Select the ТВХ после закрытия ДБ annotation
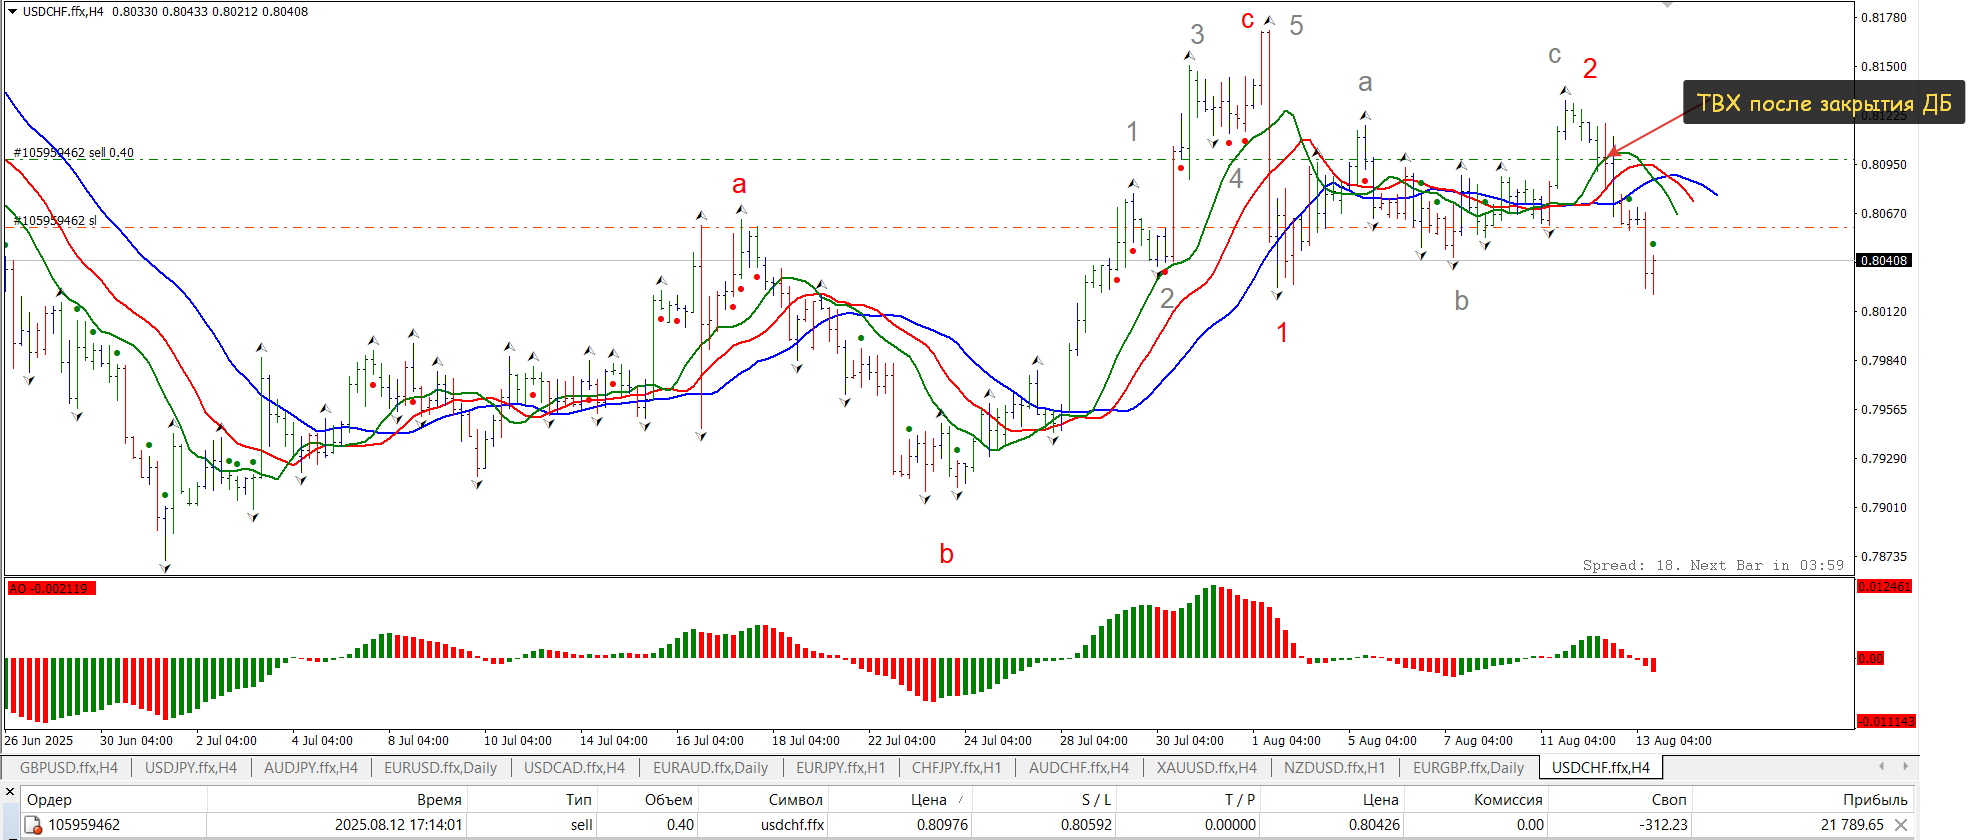Image resolution: width=1970 pixels, height=840 pixels. pos(1823,103)
